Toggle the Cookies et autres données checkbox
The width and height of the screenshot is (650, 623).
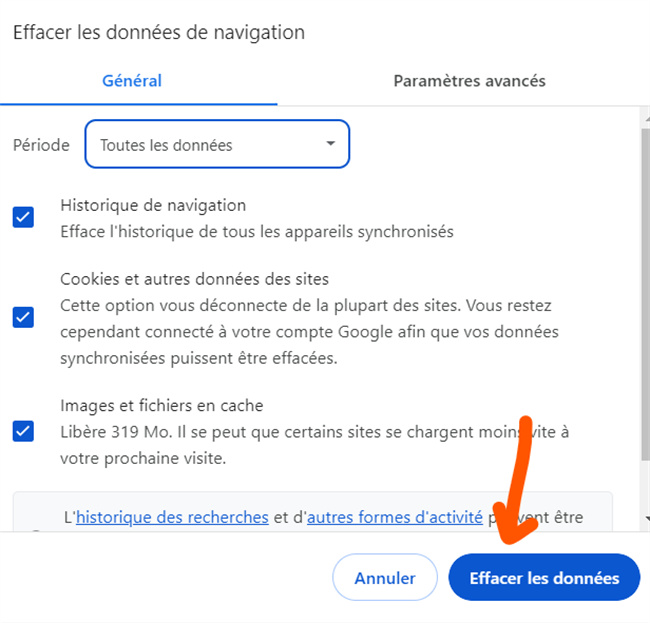tap(23, 317)
